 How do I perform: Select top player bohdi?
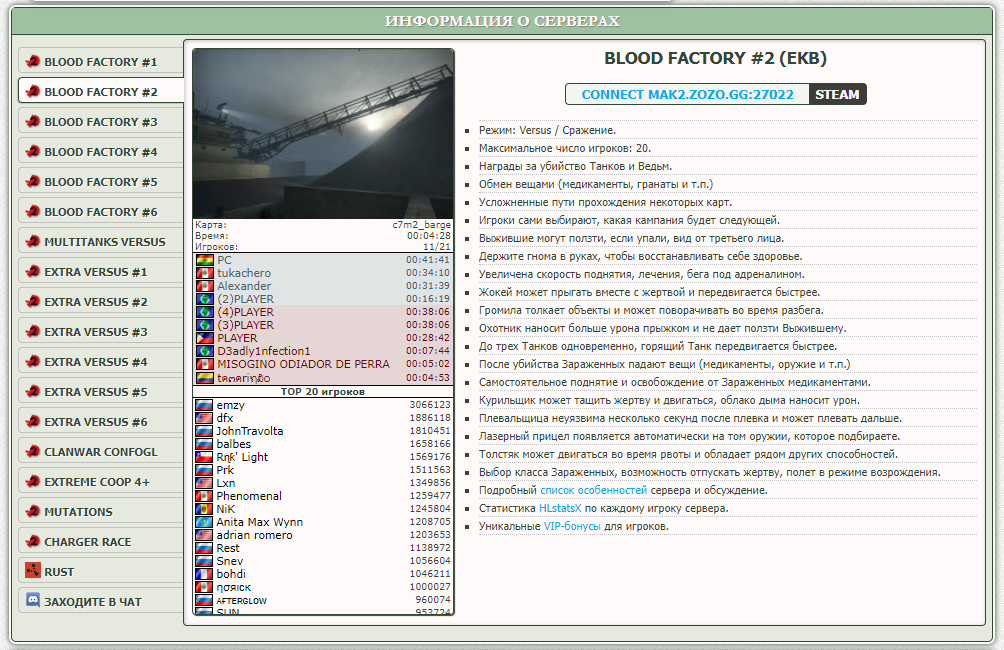(323, 574)
